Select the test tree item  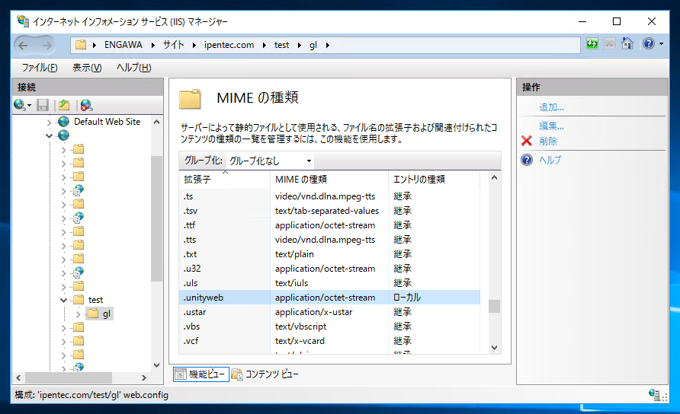coord(95,300)
